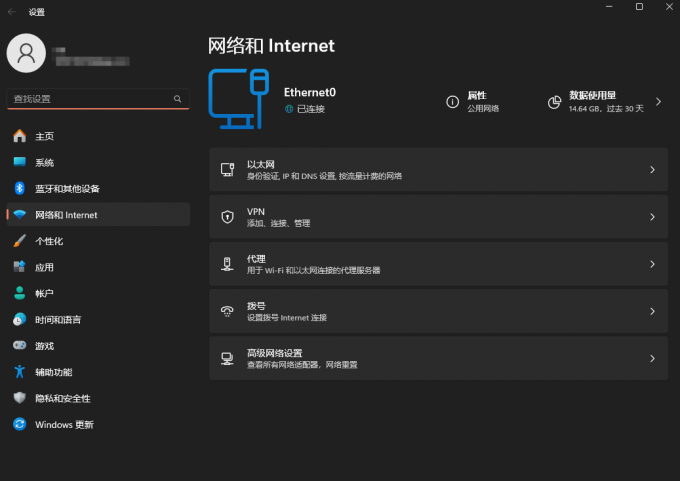
Task: Click the large Ethernet computer icon
Action: tap(239, 99)
